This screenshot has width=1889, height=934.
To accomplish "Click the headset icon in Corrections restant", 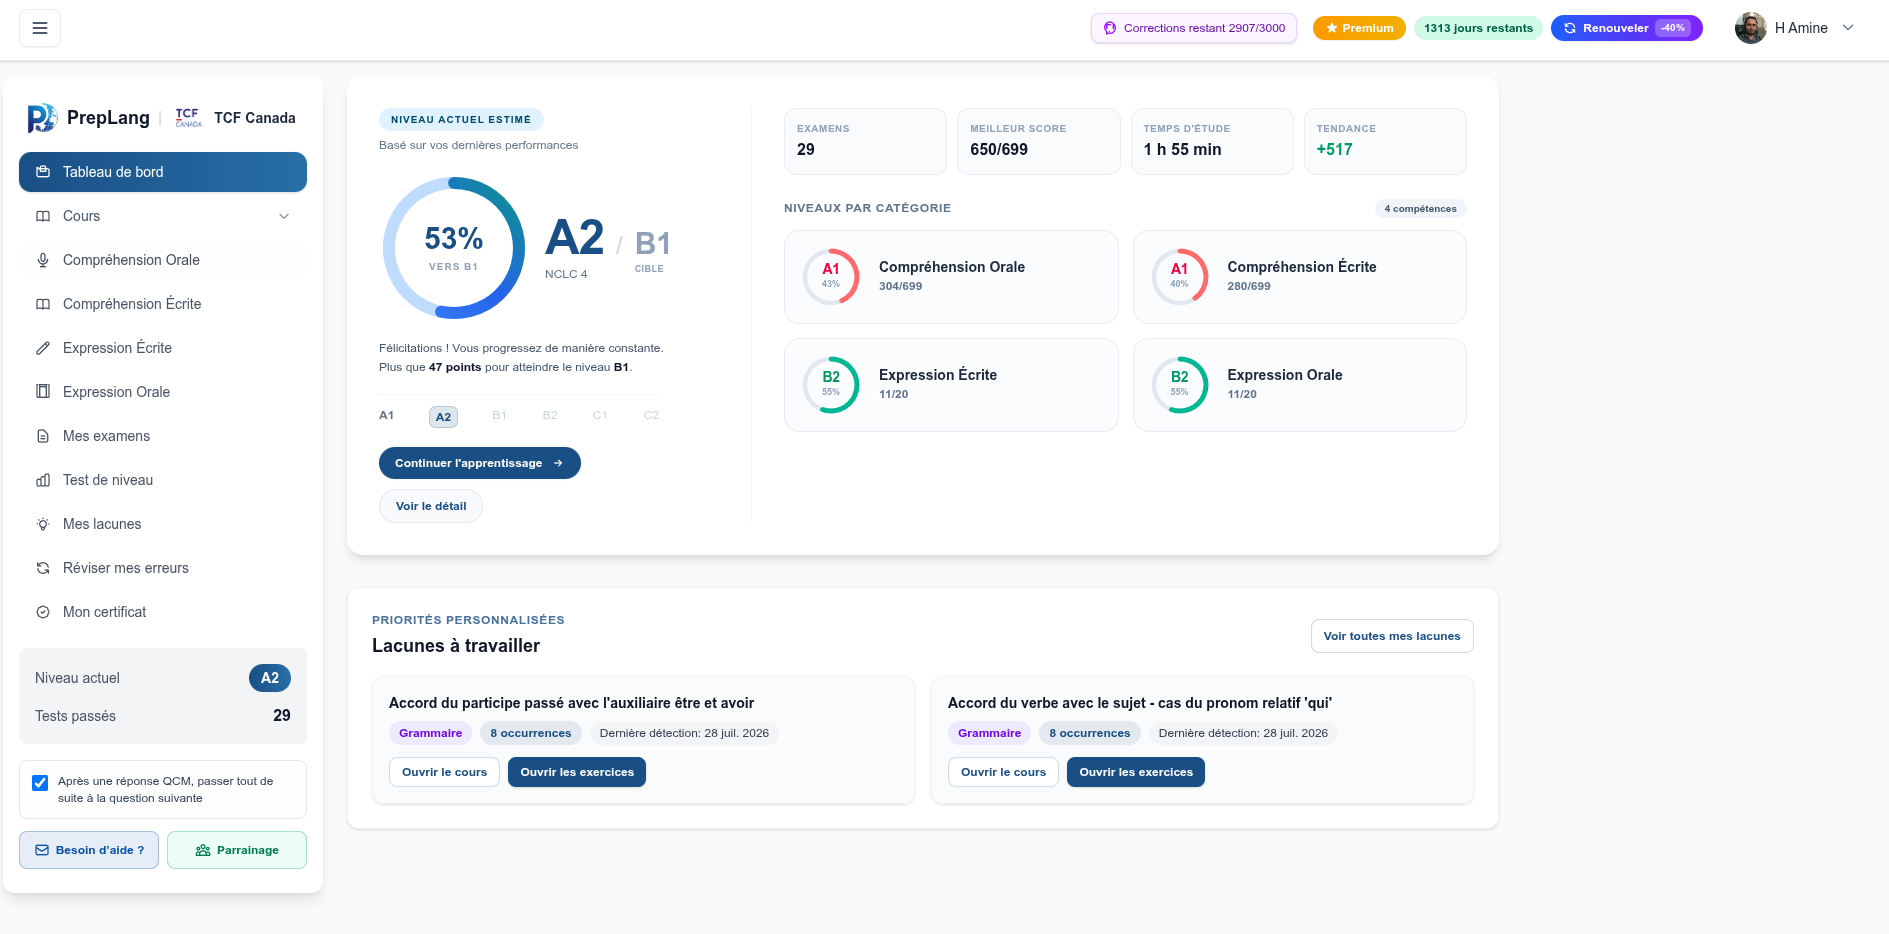I will click(1110, 28).
